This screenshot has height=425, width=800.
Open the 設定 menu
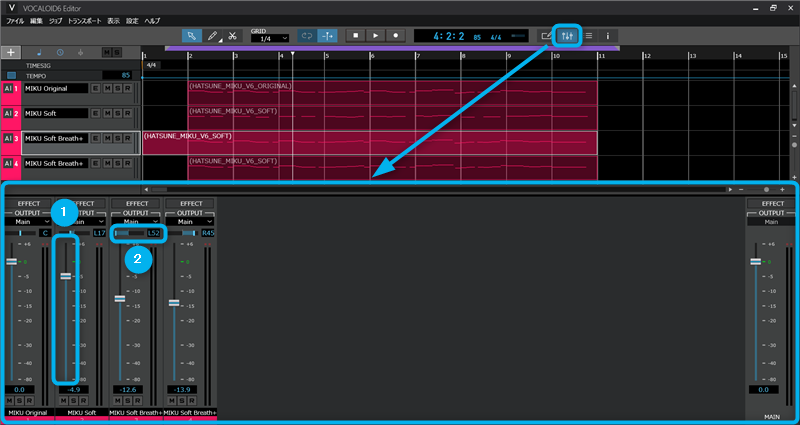pyautogui.click(x=132, y=21)
